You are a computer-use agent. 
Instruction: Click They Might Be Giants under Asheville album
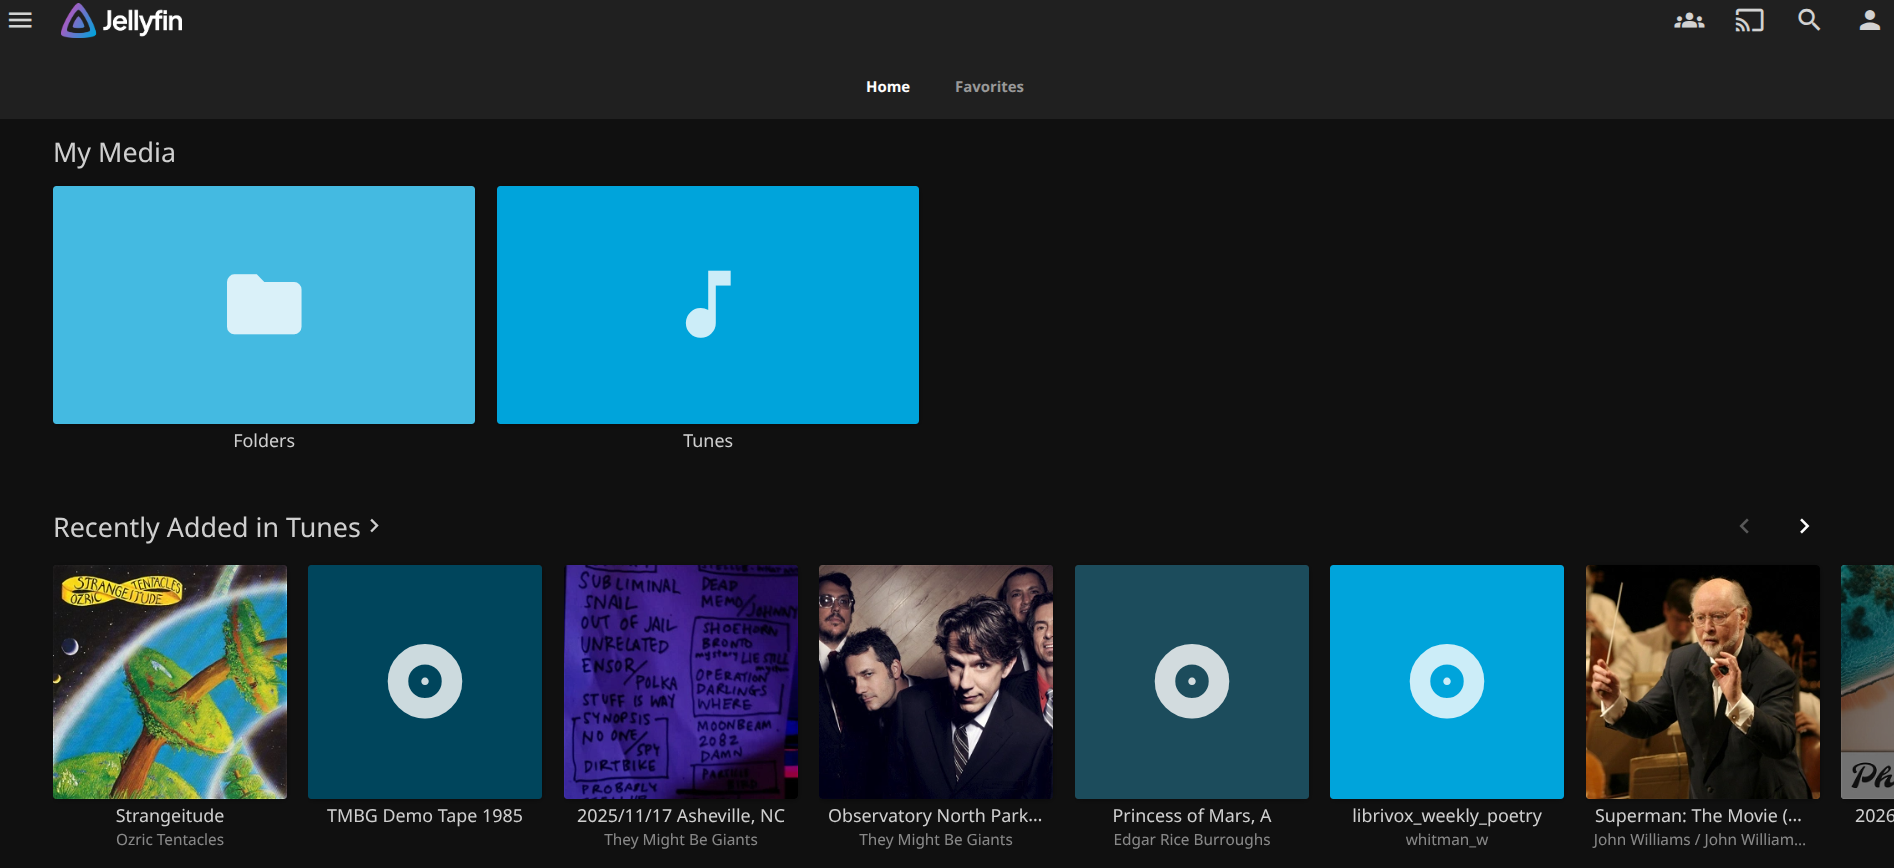tap(681, 840)
